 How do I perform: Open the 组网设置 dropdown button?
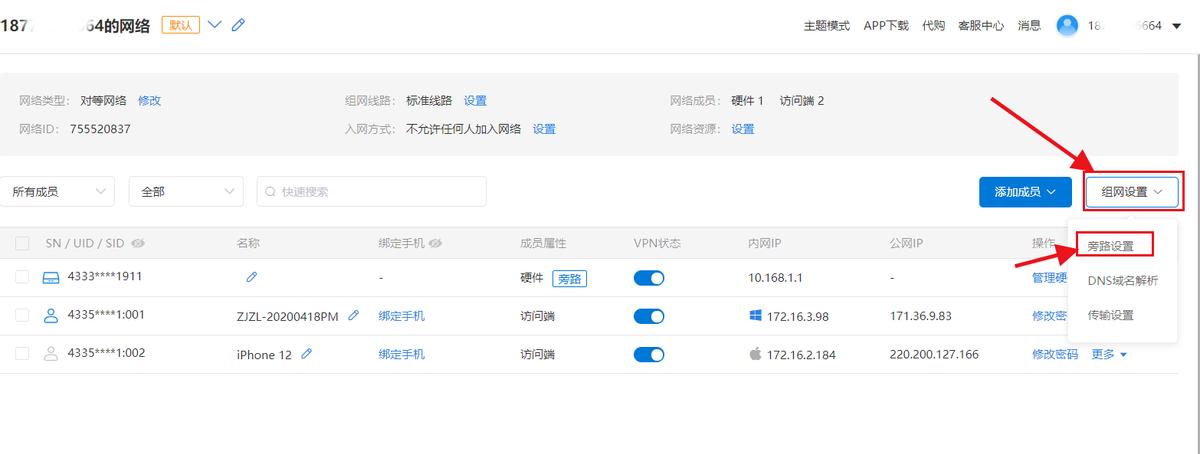click(x=1132, y=192)
